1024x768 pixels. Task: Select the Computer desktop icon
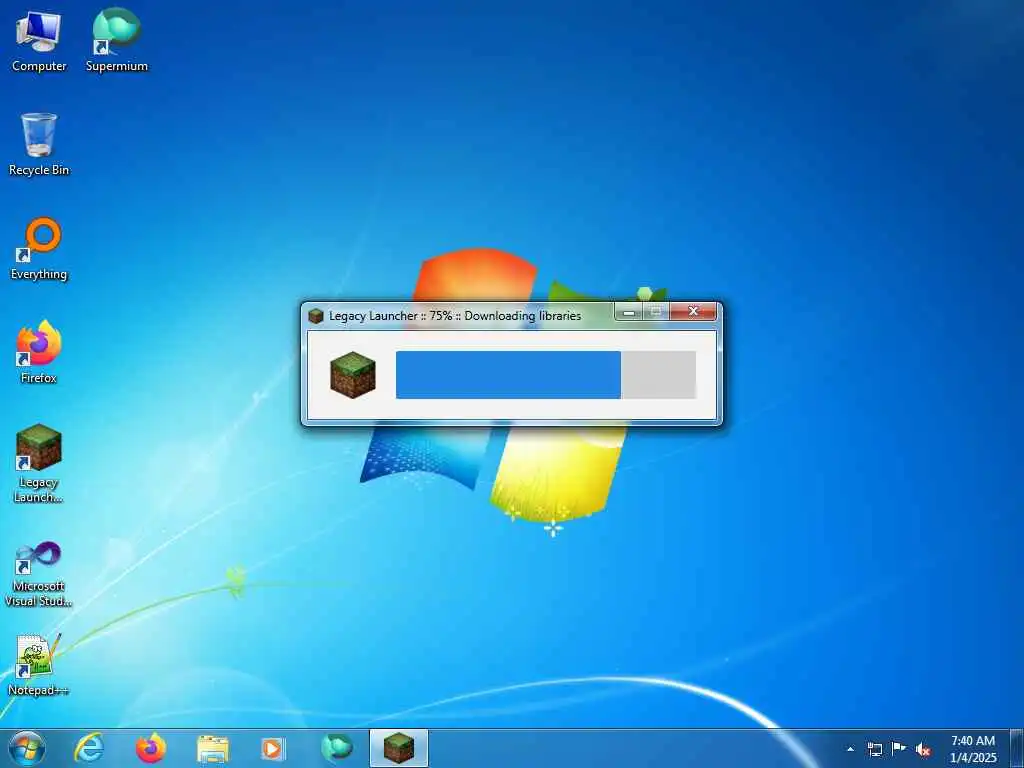click(39, 40)
